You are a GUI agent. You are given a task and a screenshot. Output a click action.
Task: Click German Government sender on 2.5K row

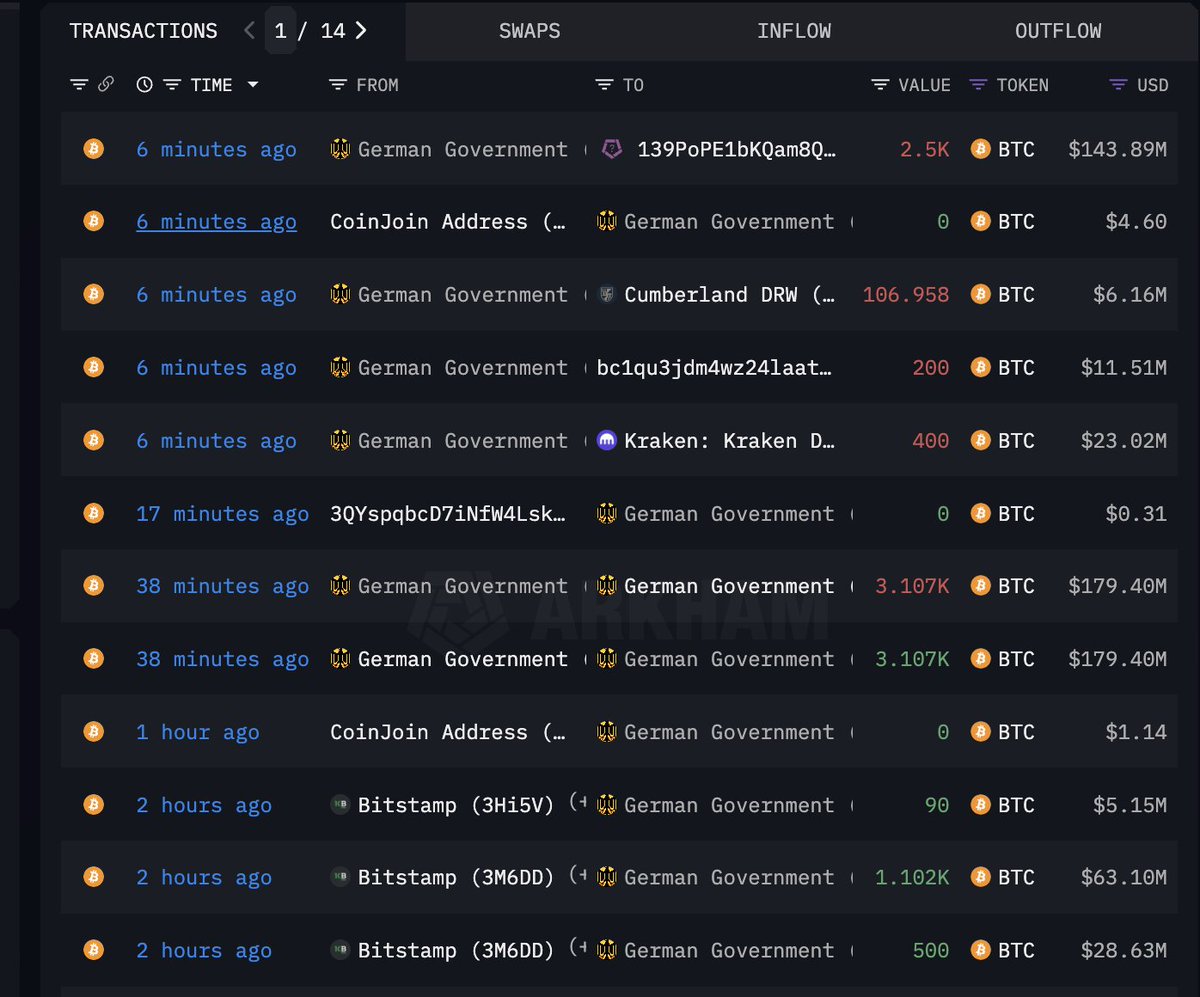pos(462,149)
